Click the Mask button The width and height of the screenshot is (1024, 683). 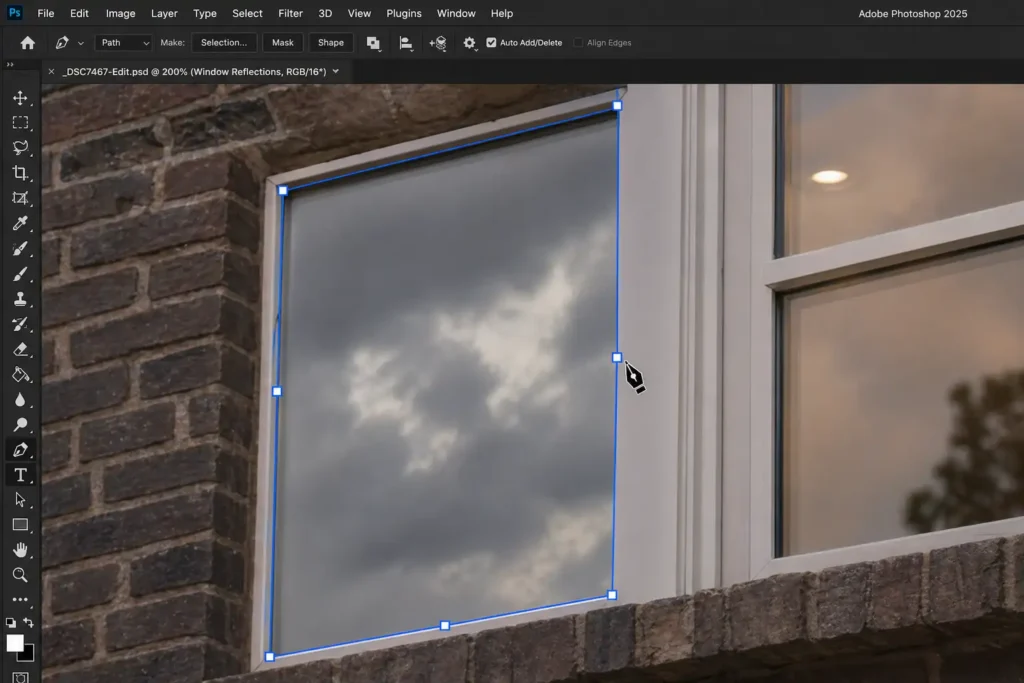pyautogui.click(x=282, y=43)
